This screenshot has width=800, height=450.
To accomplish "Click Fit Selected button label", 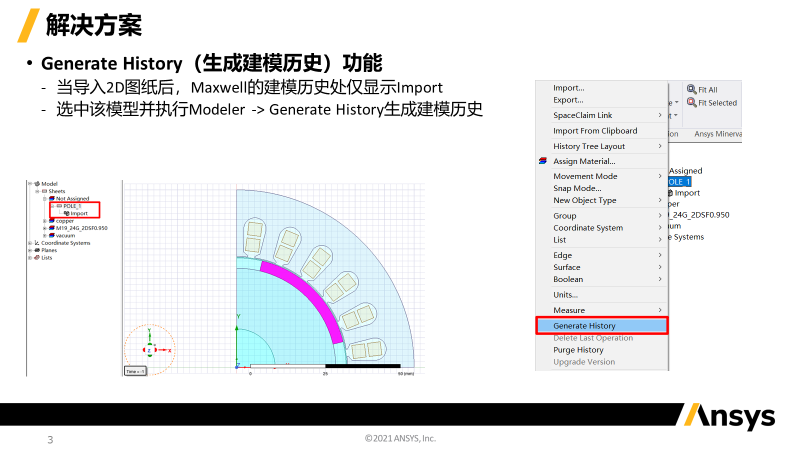I will pyautogui.click(x=717, y=103).
